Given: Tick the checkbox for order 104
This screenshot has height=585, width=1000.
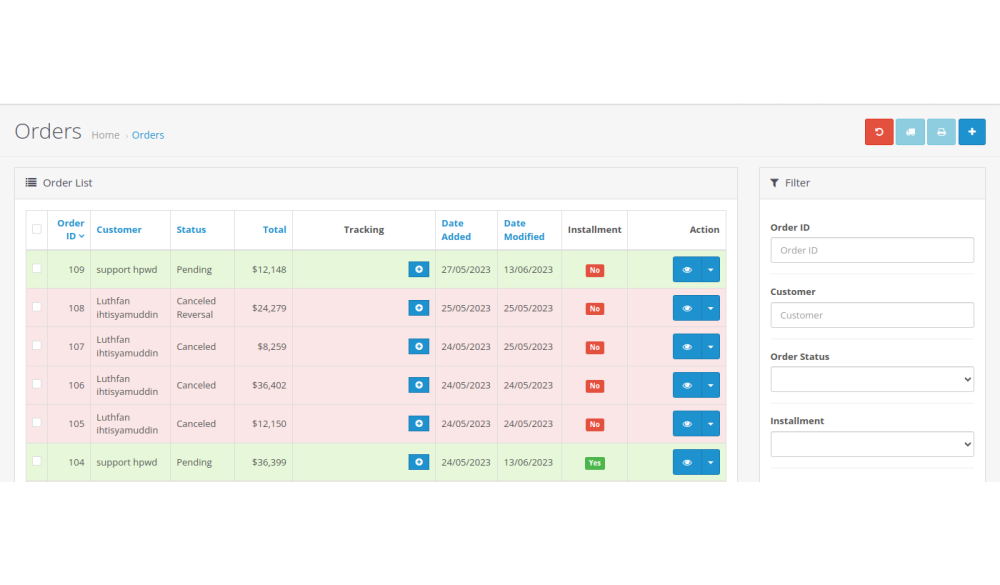Looking at the screenshot, I should pos(37,461).
